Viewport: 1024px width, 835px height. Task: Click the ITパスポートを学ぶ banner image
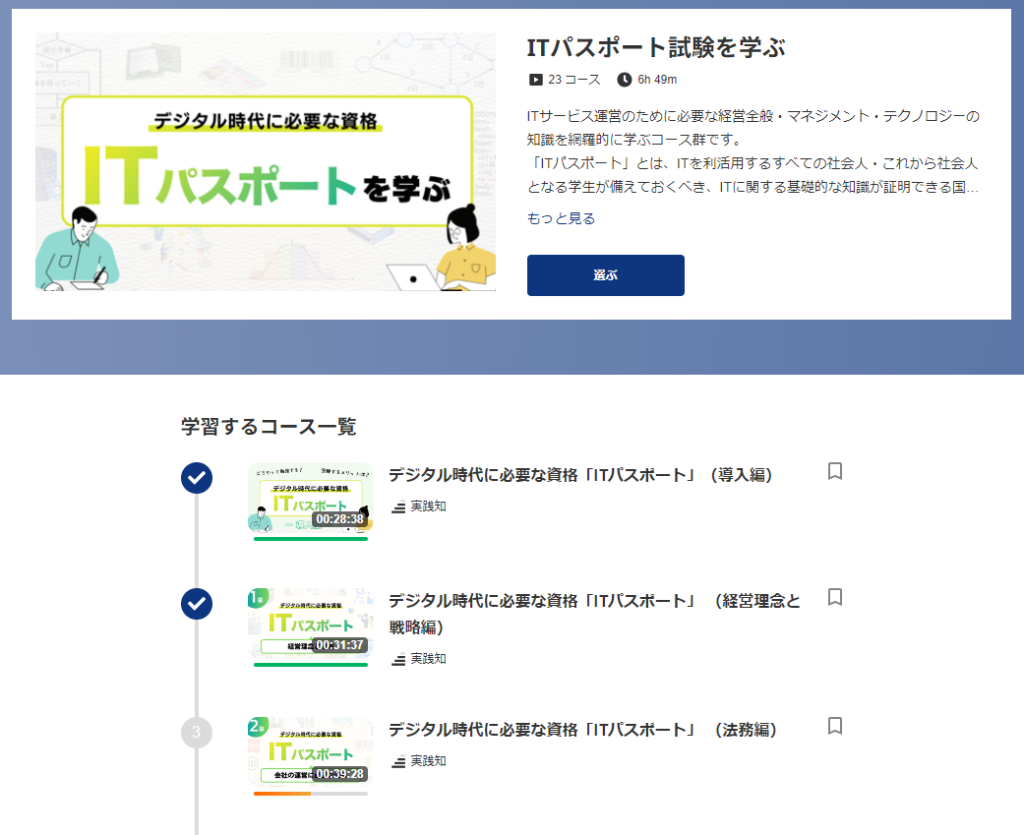pyautogui.click(x=266, y=162)
